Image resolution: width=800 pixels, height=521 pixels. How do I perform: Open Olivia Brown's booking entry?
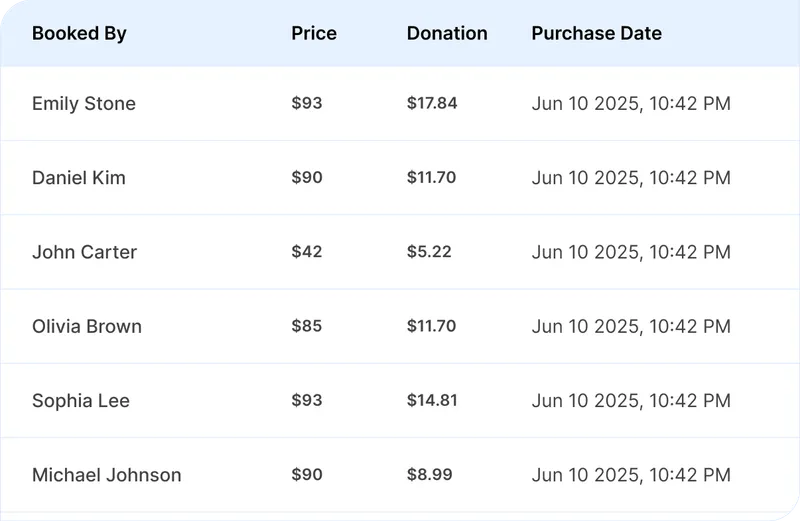[87, 326]
